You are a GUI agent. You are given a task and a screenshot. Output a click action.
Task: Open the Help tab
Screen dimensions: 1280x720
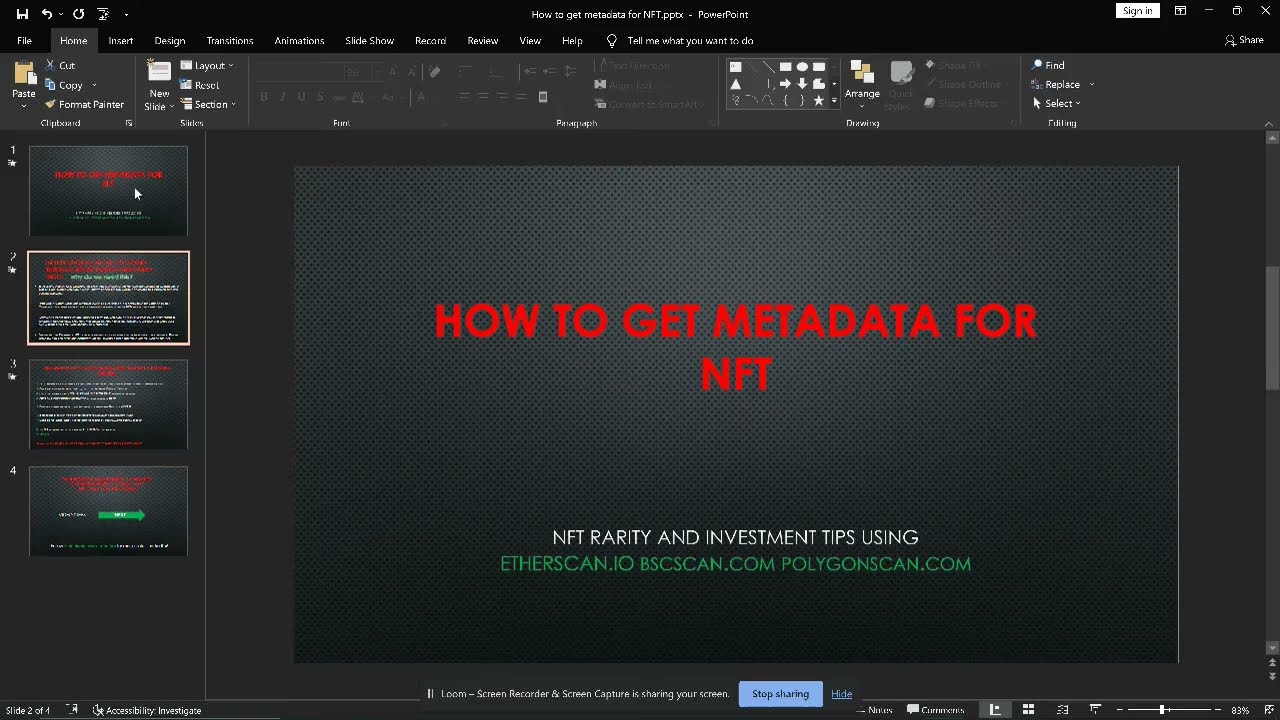click(x=572, y=41)
